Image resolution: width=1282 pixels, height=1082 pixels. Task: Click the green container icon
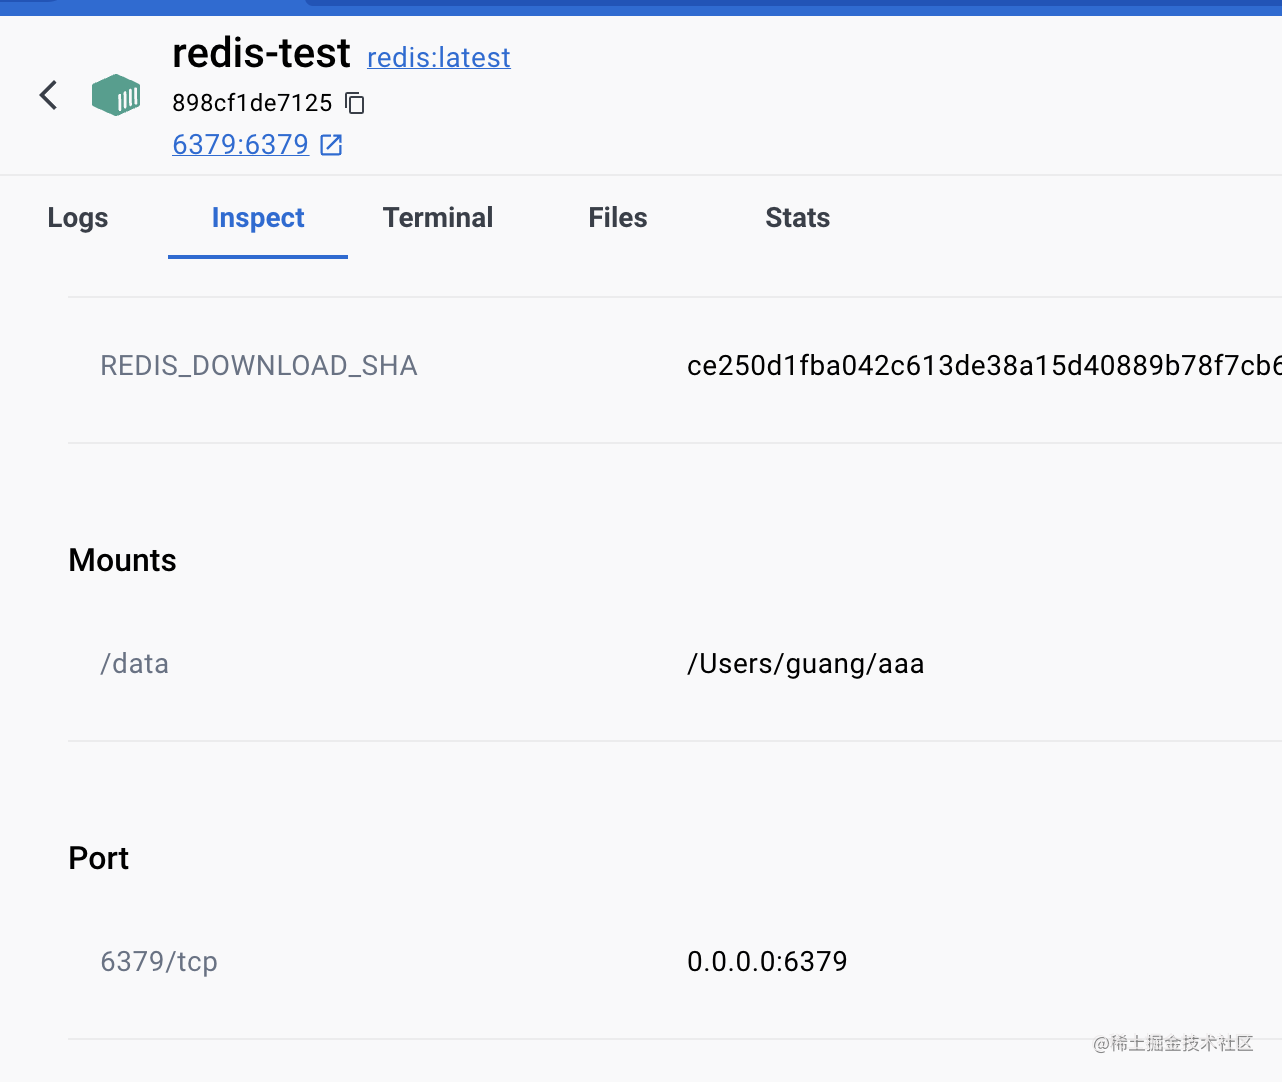(x=116, y=95)
